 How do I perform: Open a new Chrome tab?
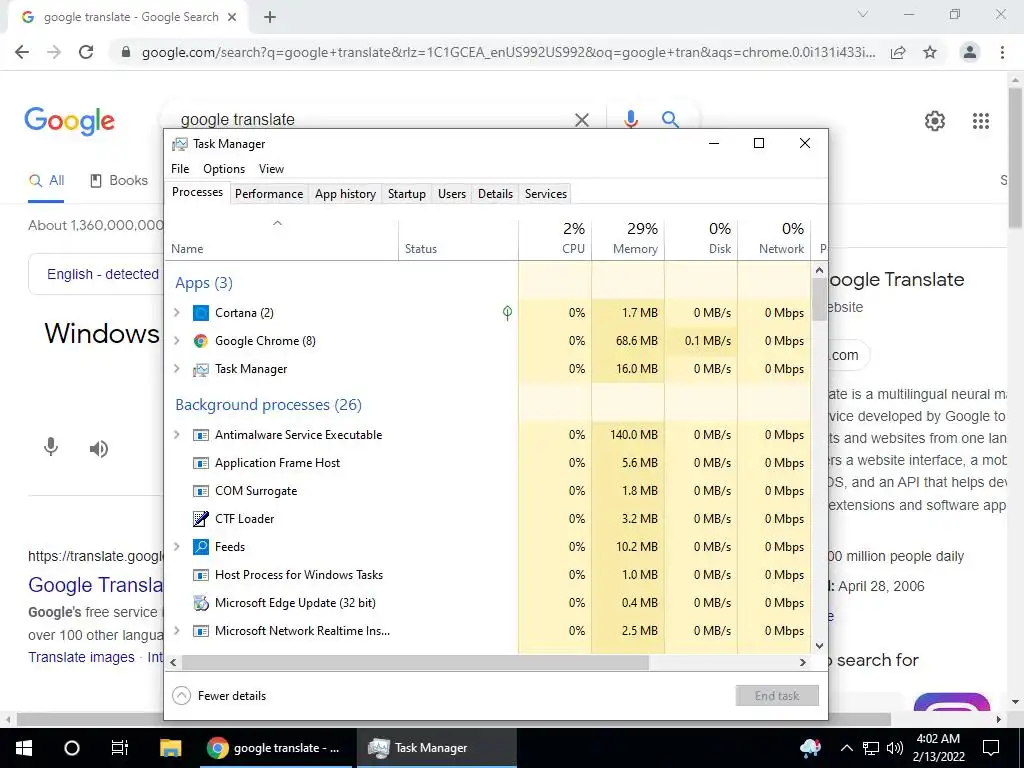[270, 17]
